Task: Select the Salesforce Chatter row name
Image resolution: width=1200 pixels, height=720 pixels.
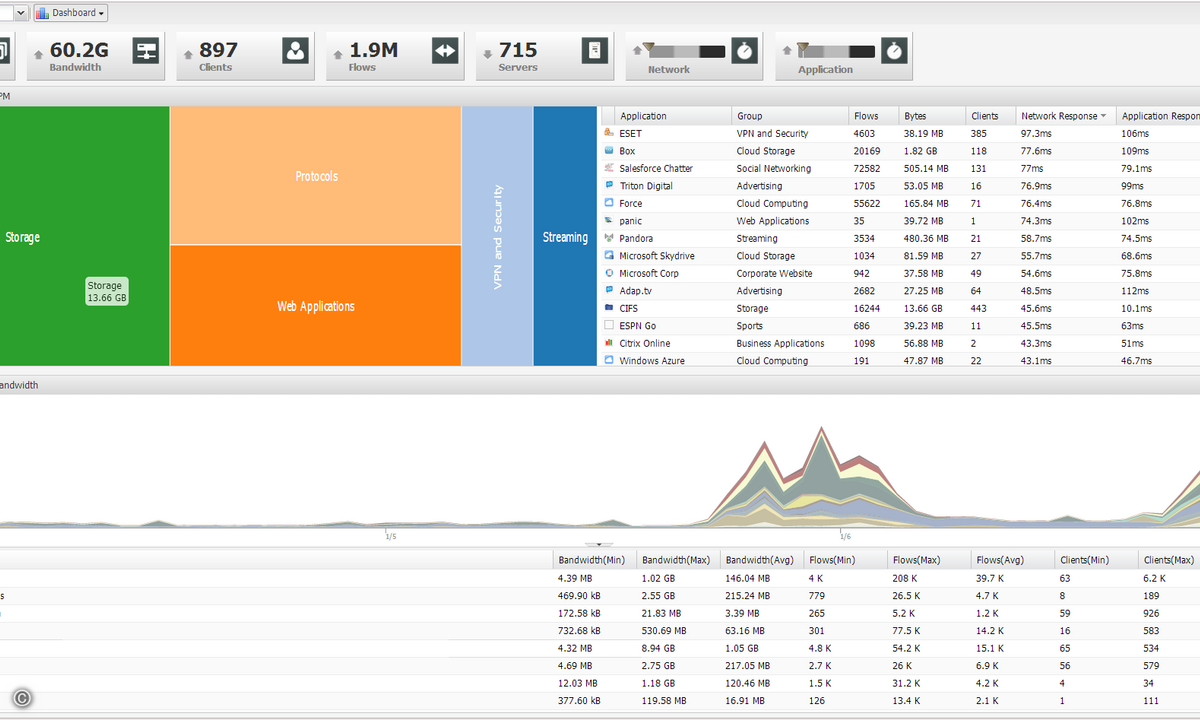Action: pos(656,168)
